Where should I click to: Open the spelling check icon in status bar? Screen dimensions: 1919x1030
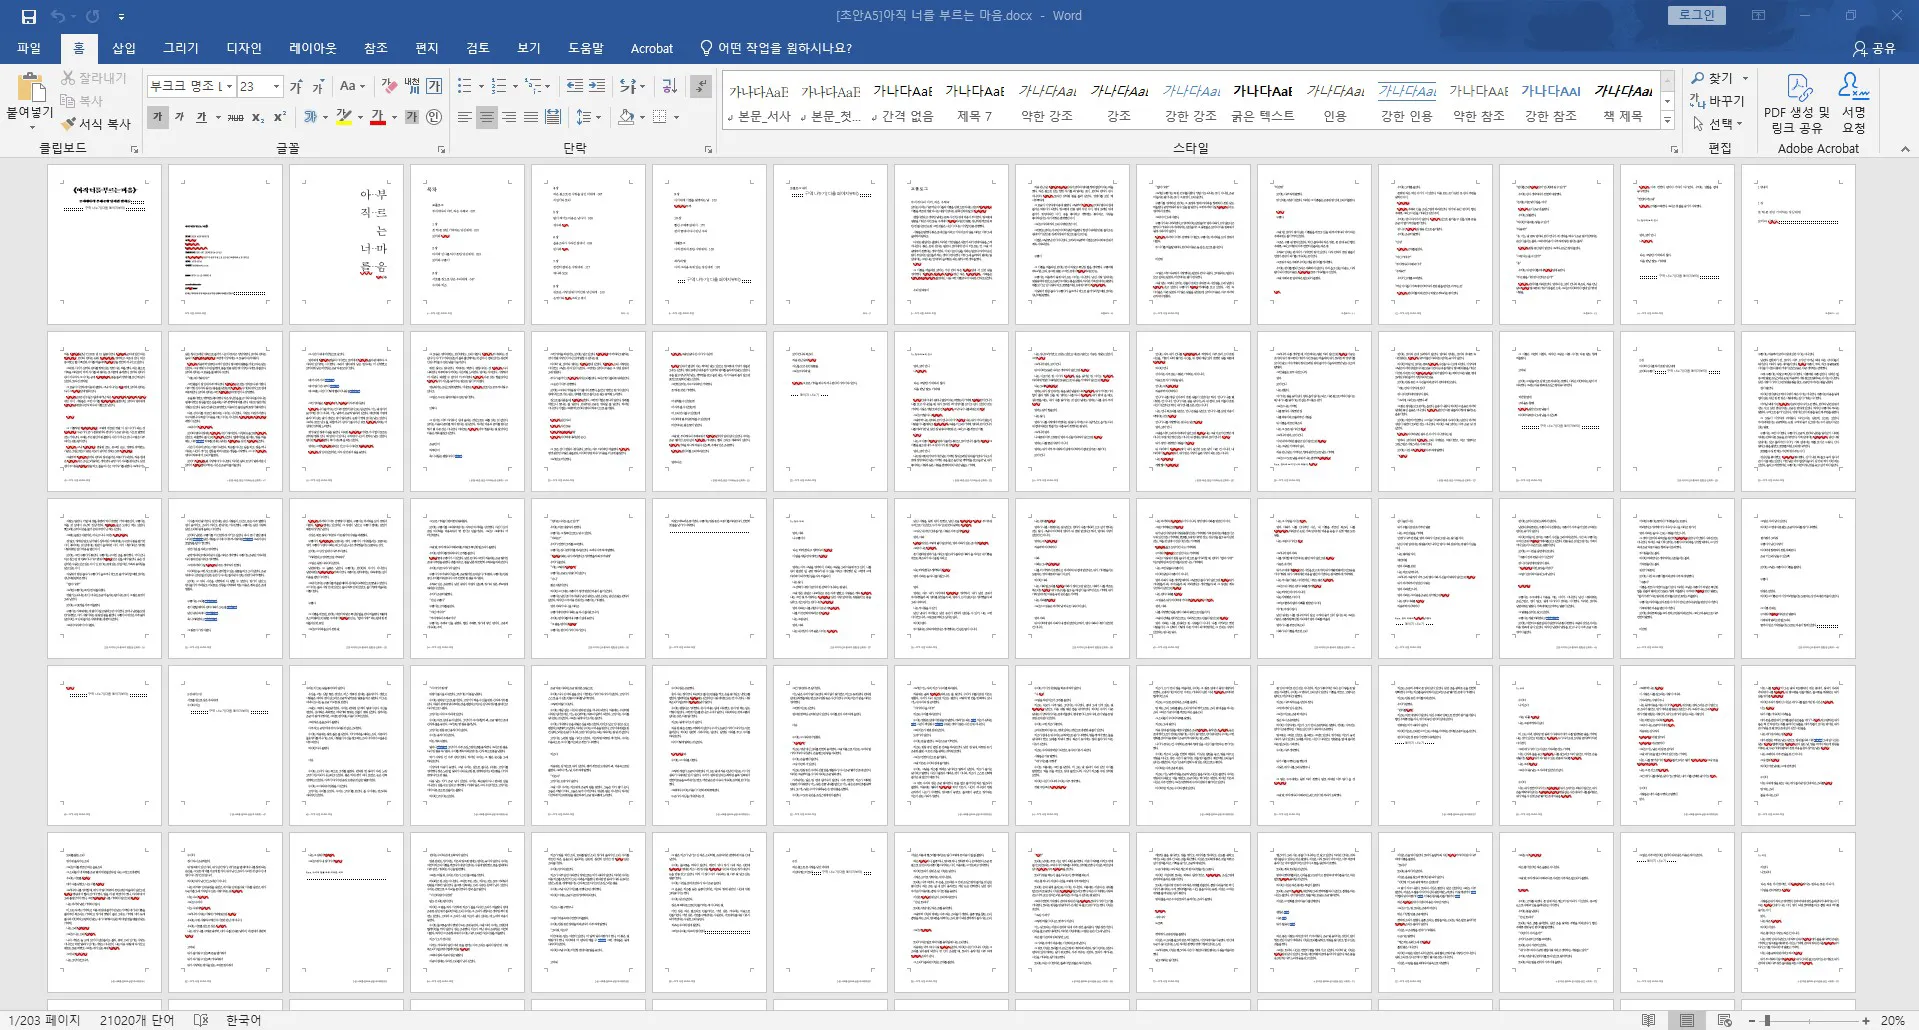point(200,1020)
